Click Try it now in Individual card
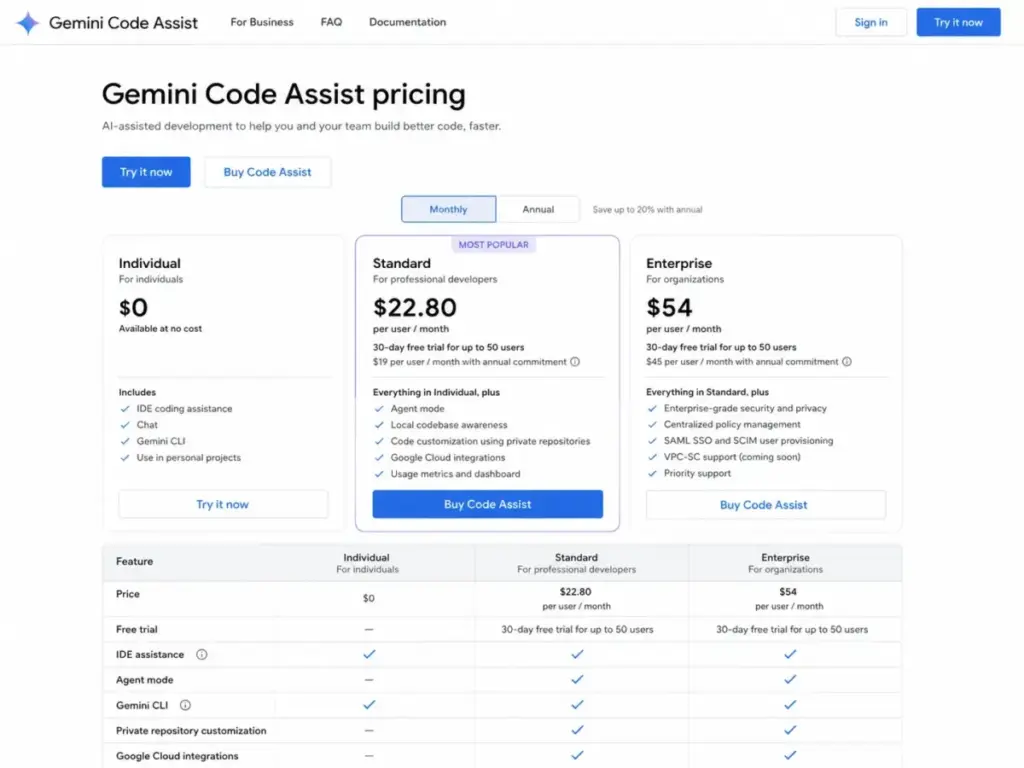 223,504
